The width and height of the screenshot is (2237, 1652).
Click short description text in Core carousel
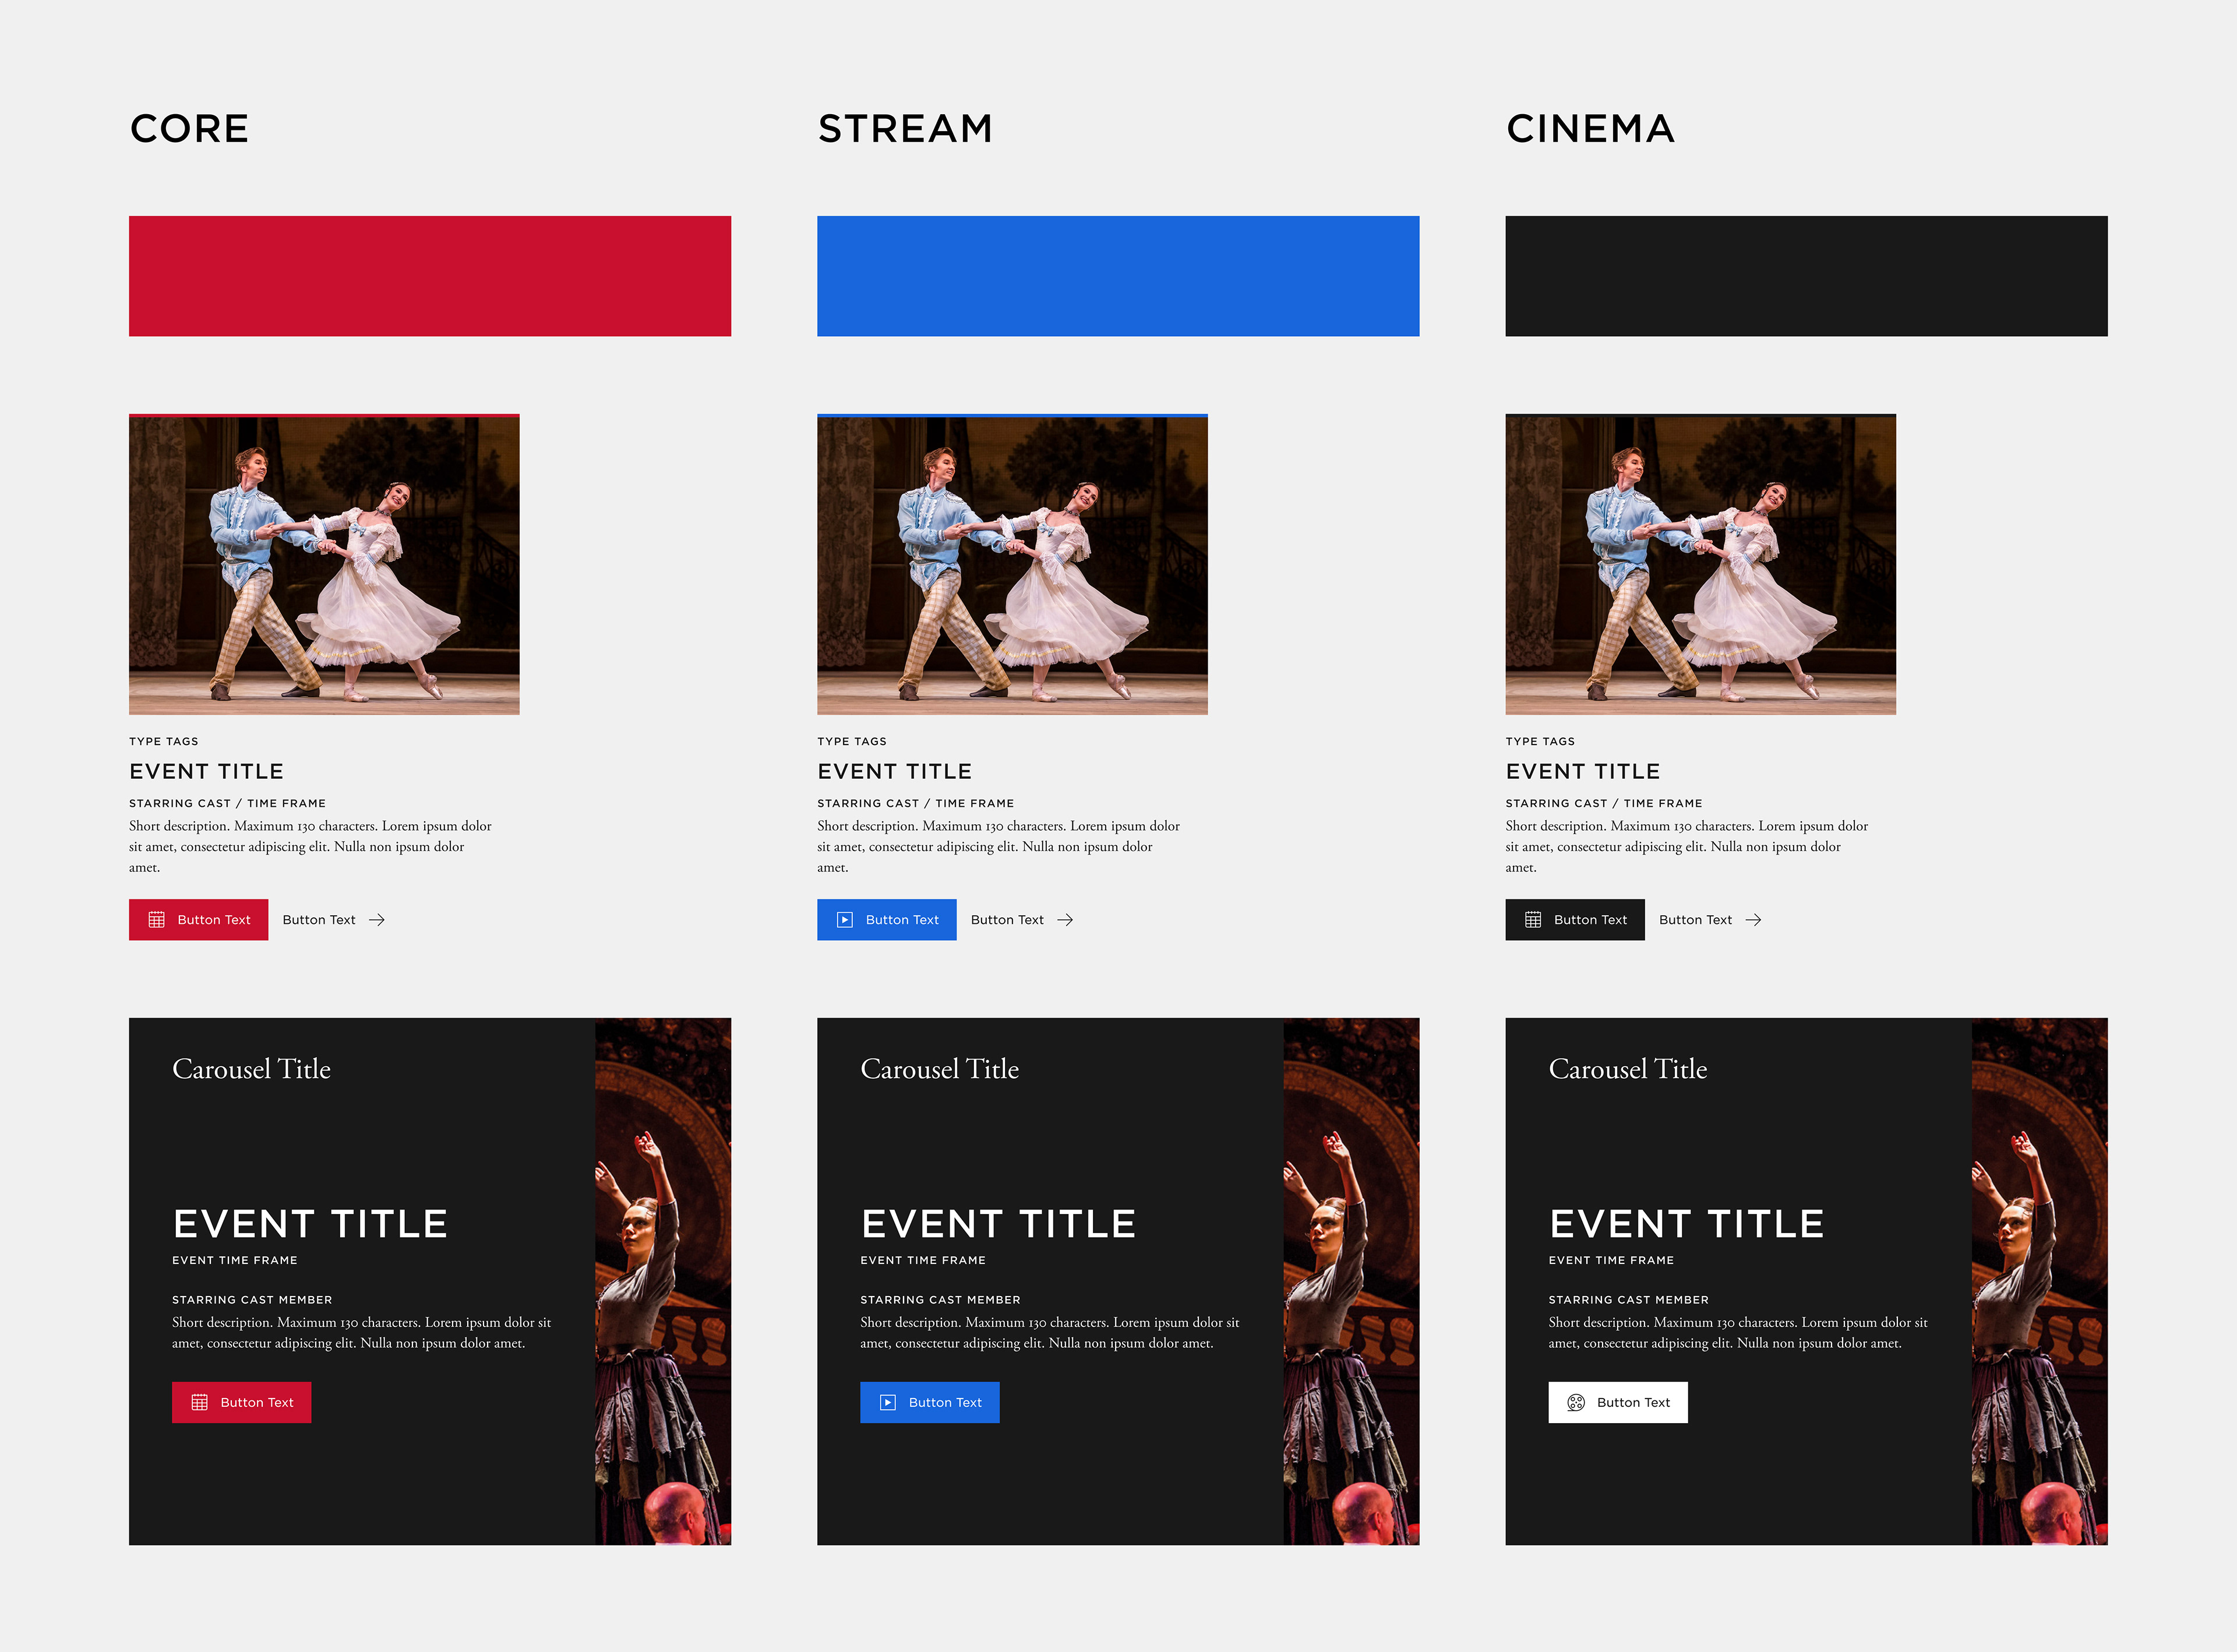tap(361, 1333)
